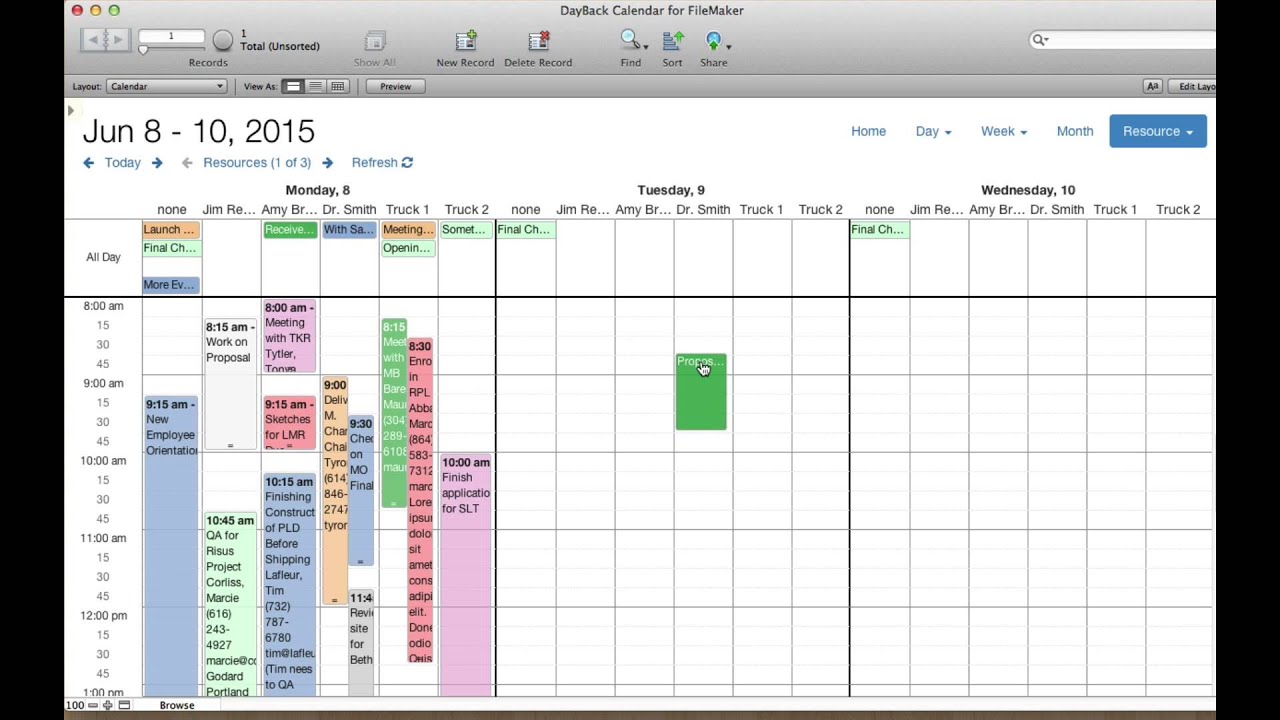Screen dimensions: 1280x720
Task: Click the zoom level 100 box
Action: [x=75, y=705]
